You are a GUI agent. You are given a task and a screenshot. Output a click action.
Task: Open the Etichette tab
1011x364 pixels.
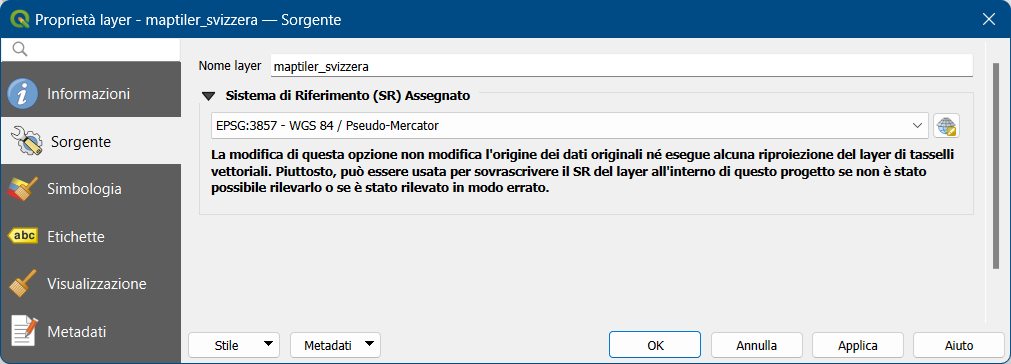[90, 236]
